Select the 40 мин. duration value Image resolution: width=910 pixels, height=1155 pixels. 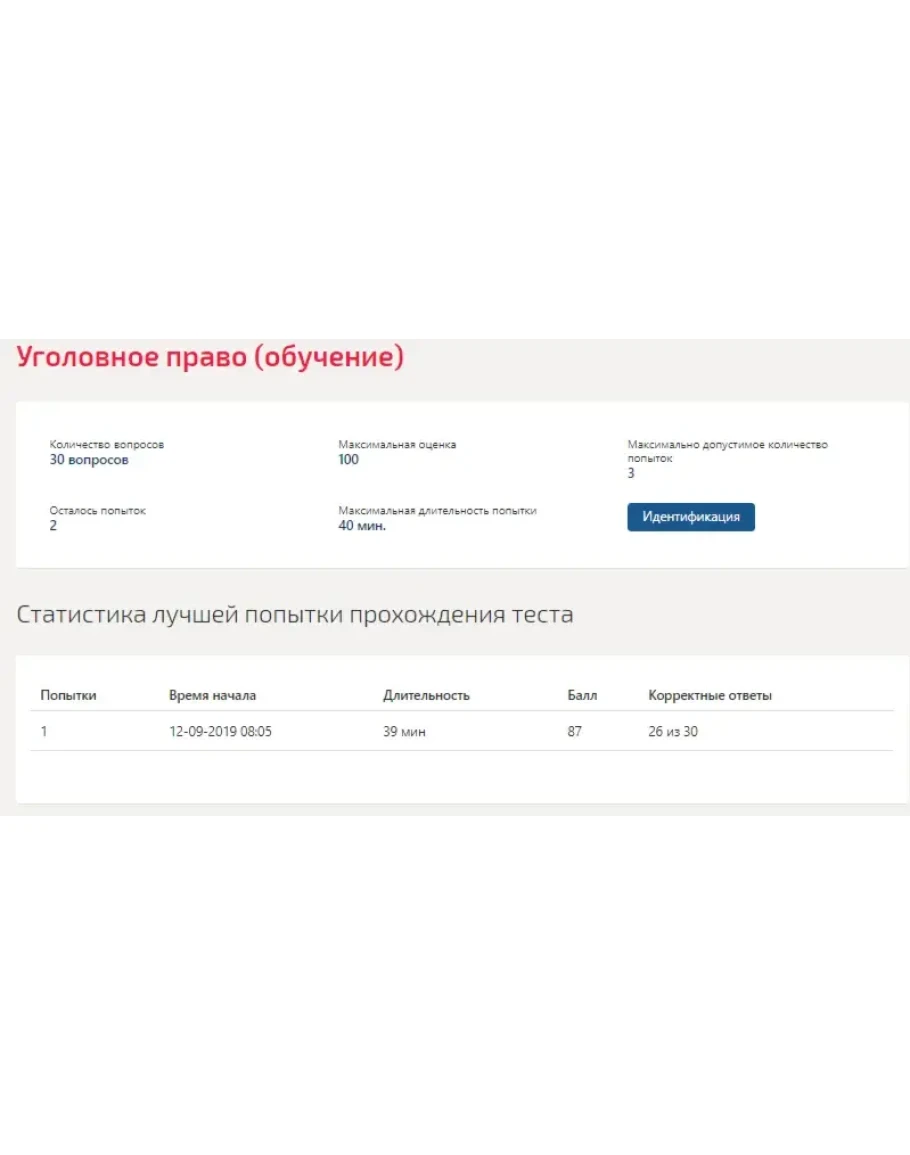[362, 526]
